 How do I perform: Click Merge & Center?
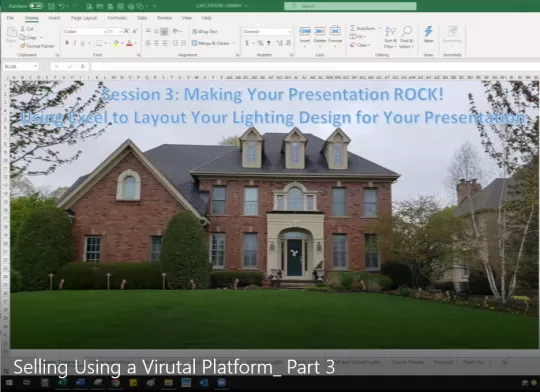211,43
